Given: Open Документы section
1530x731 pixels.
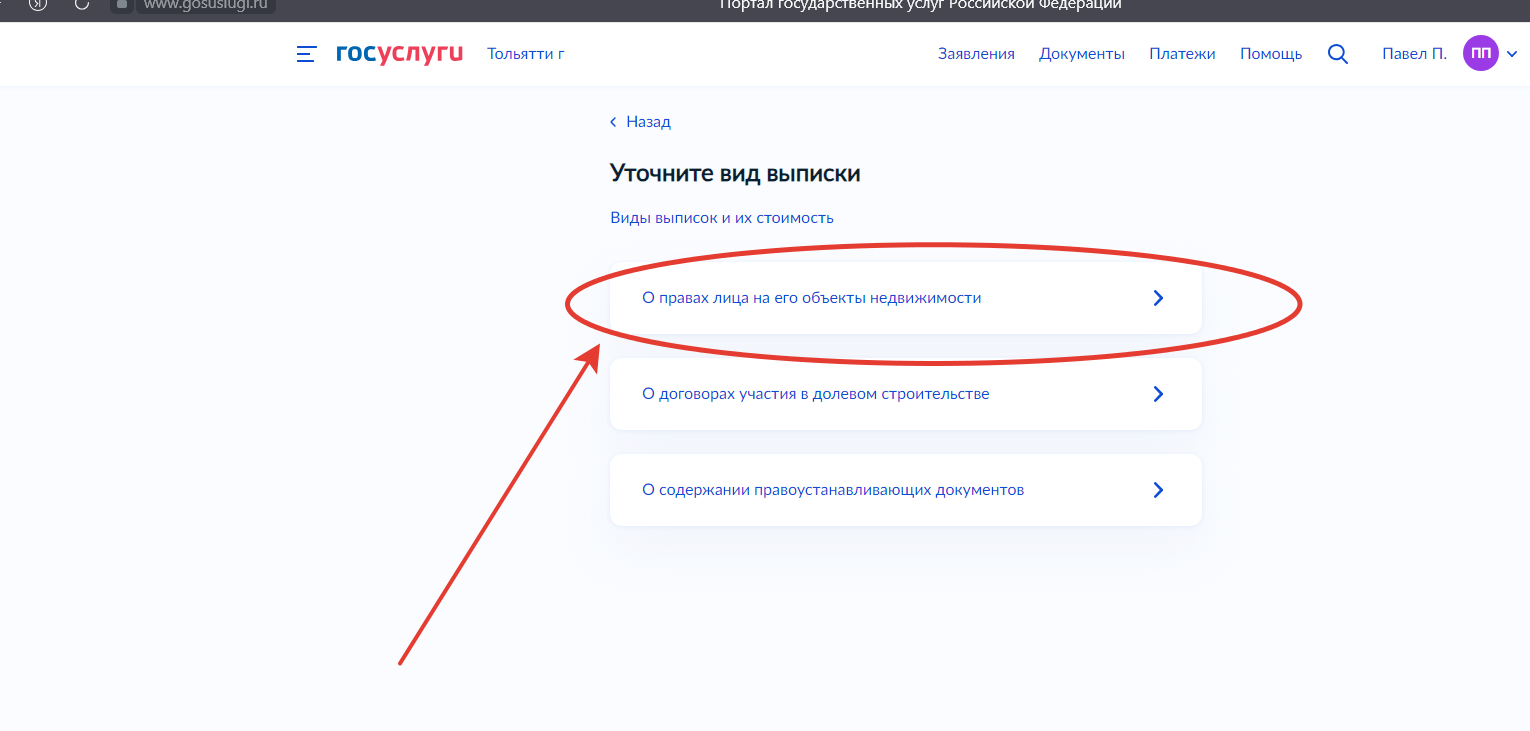Looking at the screenshot, I should [x=1082, y=54].
